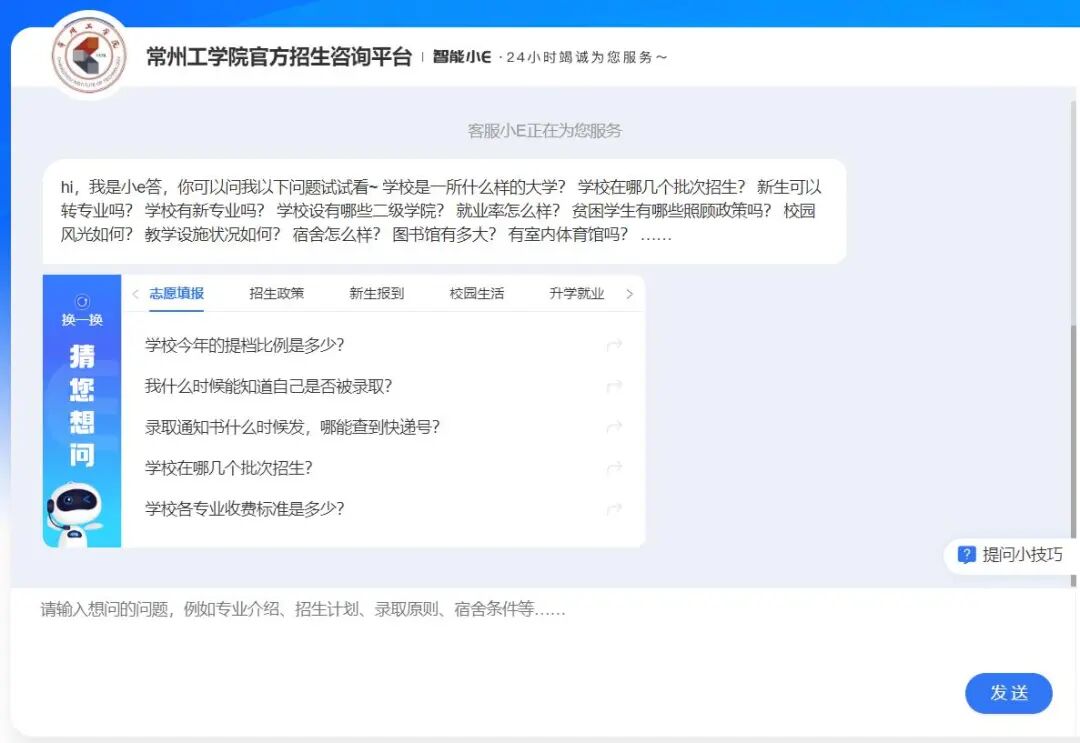This screenshot has width=1080, height=743.
Task: Click the share arrow beside 录取通知书什么时候发
Action: pos(614,427)
